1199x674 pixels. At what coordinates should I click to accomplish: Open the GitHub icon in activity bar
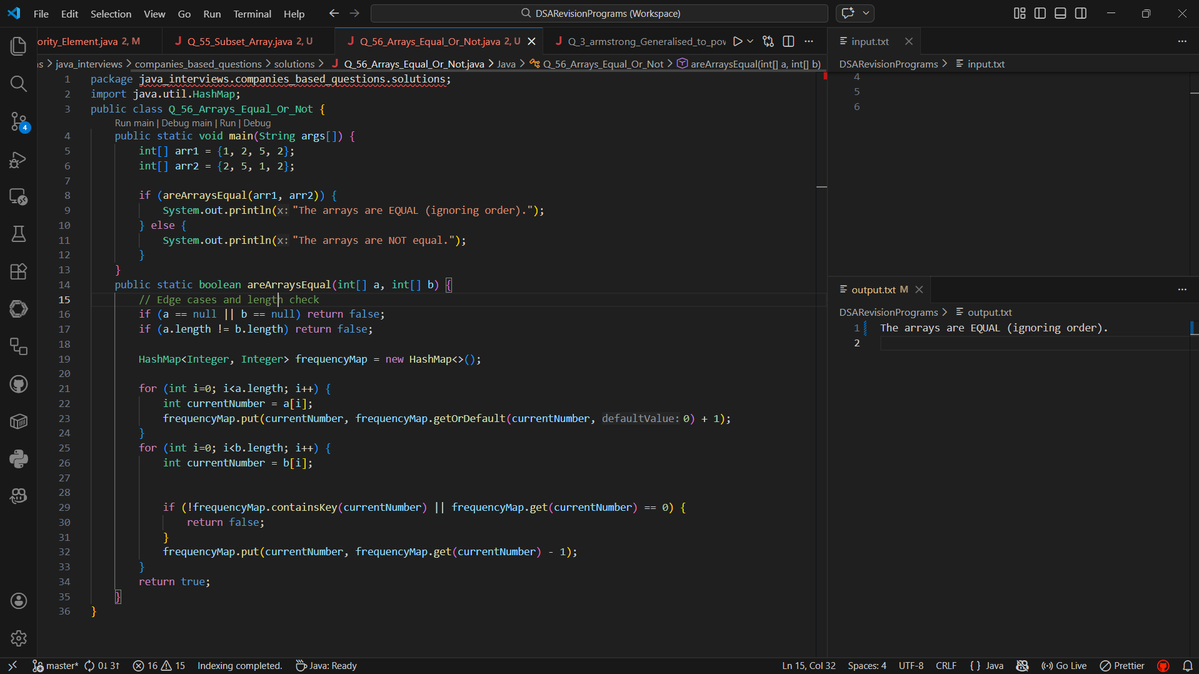tap(18, 384)
